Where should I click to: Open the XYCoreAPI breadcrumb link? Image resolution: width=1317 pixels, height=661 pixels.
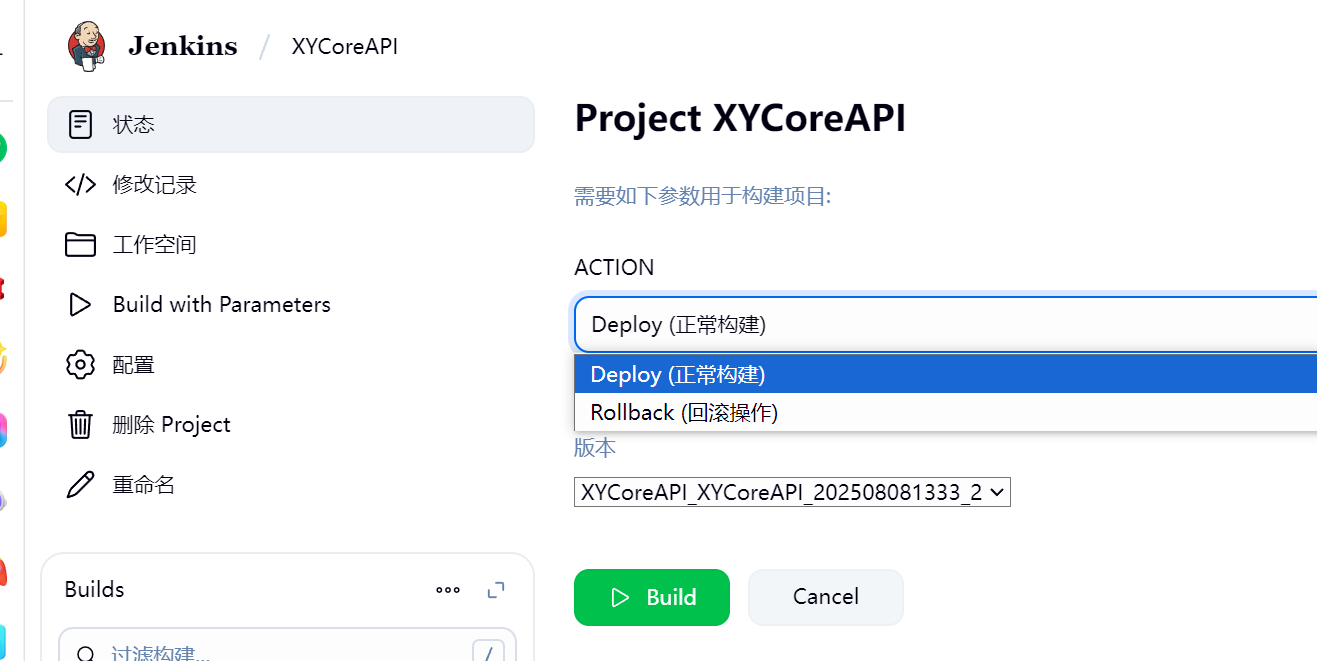pos(344,47)
